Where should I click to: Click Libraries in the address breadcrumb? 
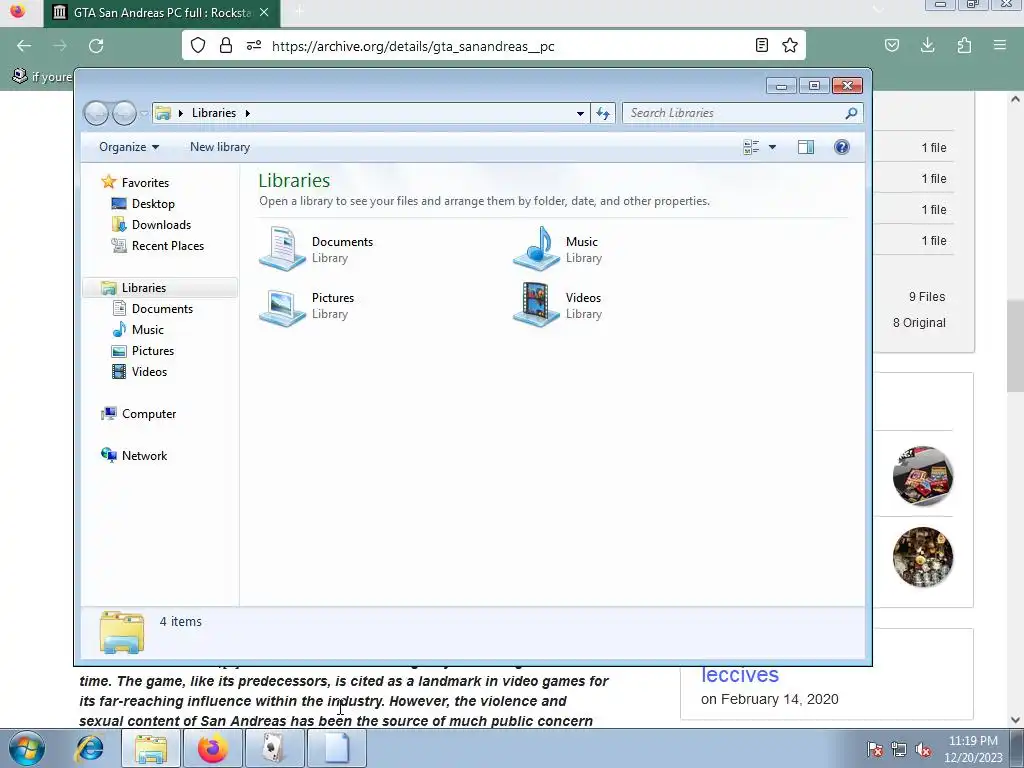tap(214, 113)
